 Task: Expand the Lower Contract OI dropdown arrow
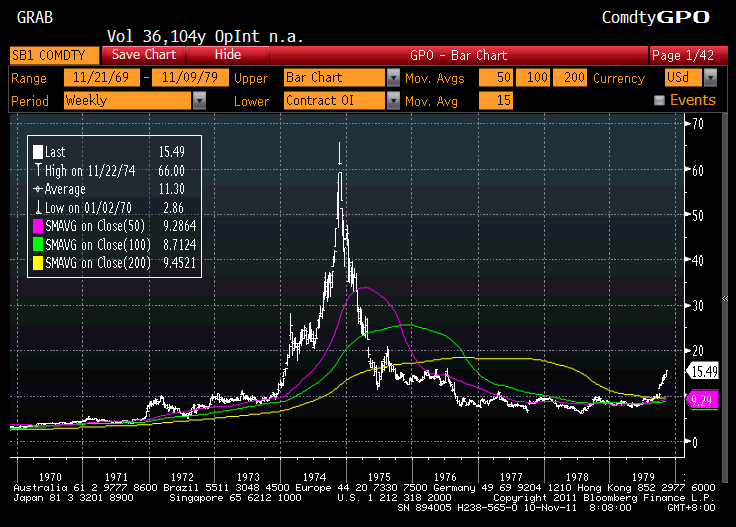click(x=393, y=100)
